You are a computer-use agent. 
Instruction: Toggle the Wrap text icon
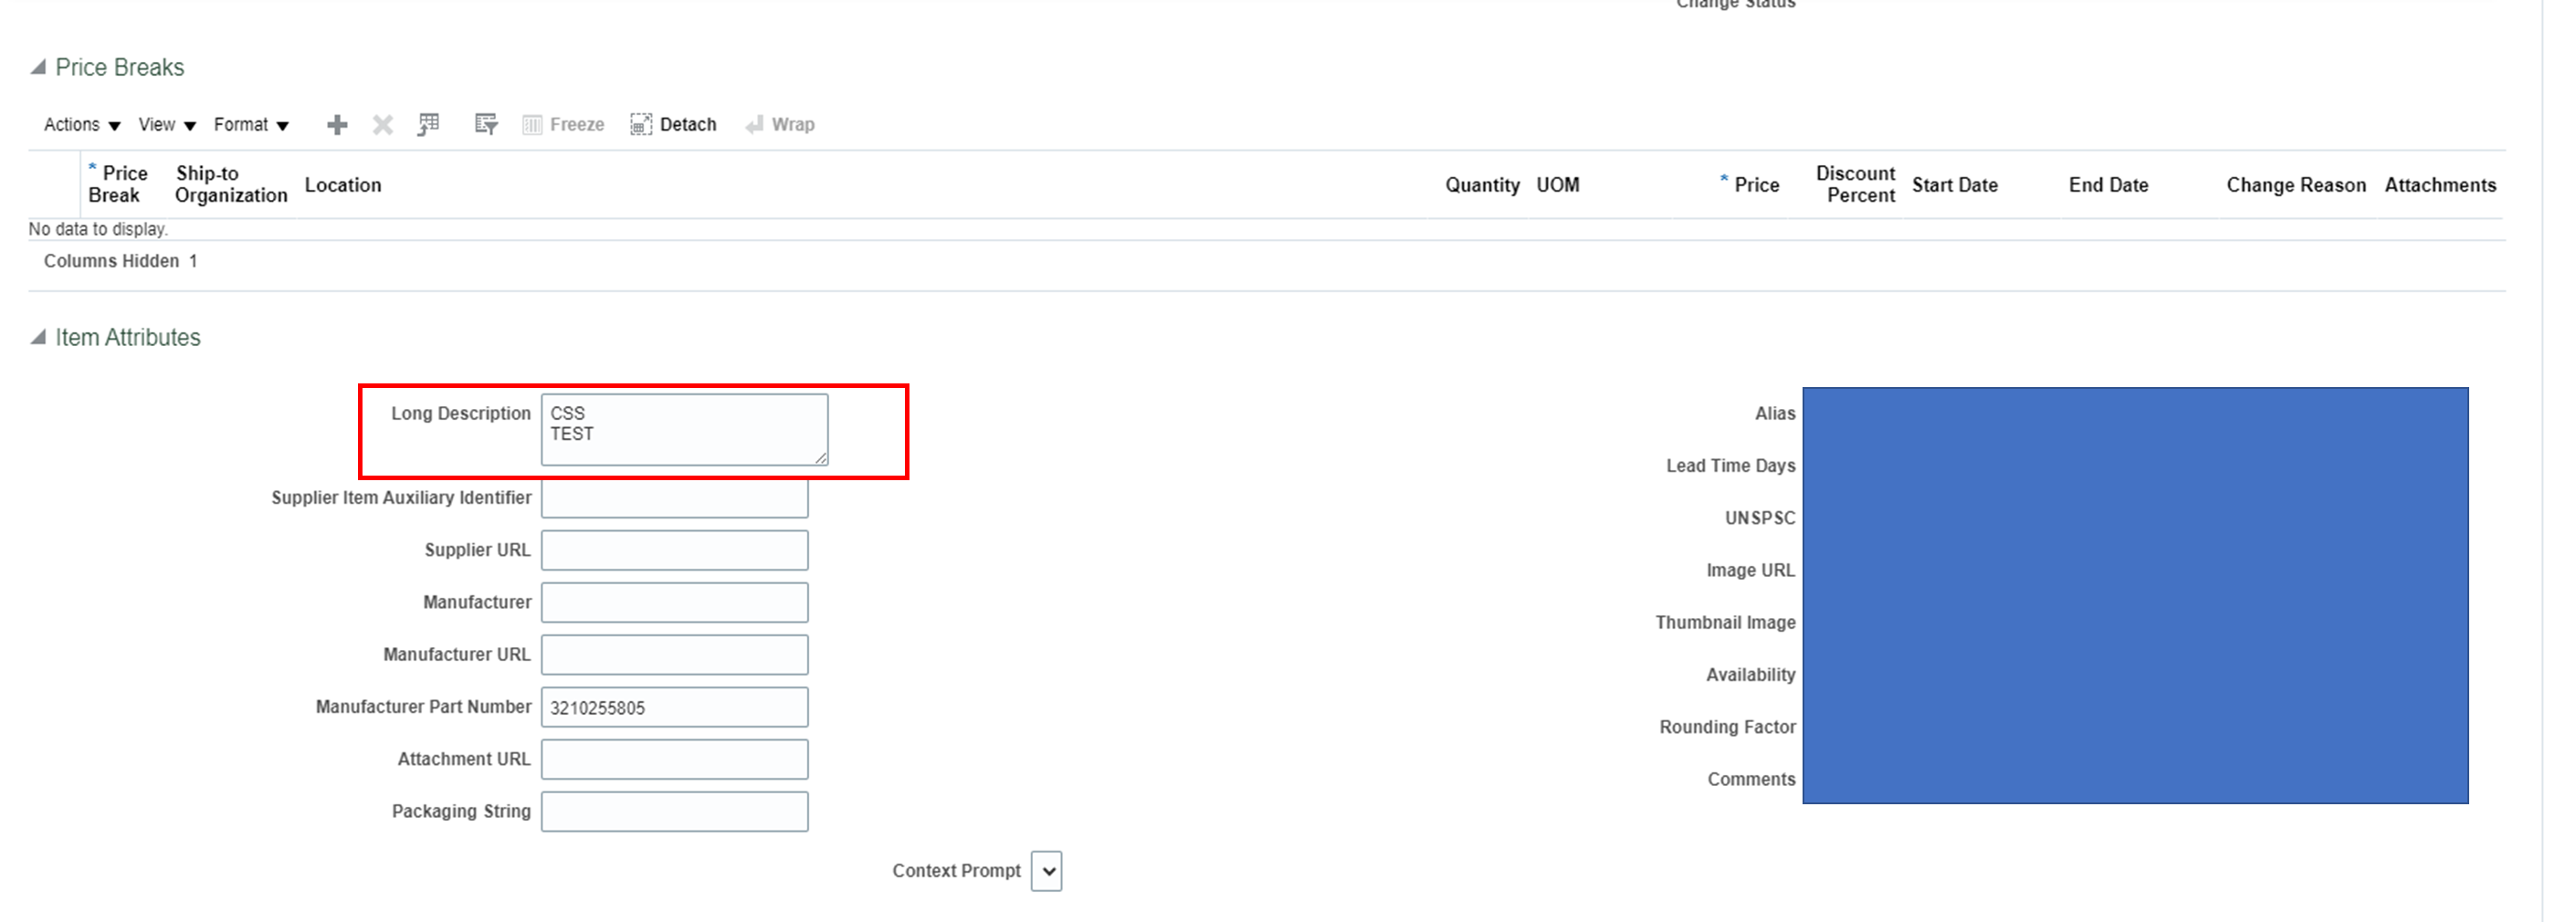(x=780, y=124)
